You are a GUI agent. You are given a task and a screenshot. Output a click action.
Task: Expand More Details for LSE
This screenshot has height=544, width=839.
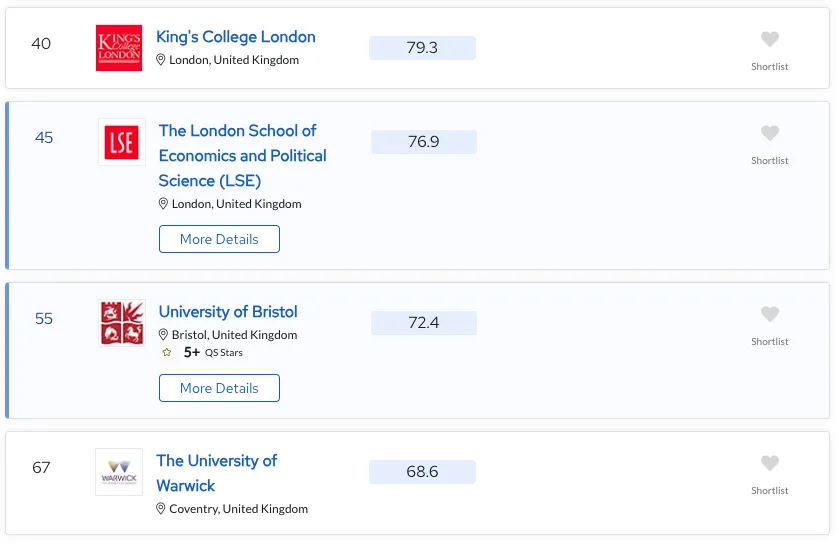click(219, 239)
